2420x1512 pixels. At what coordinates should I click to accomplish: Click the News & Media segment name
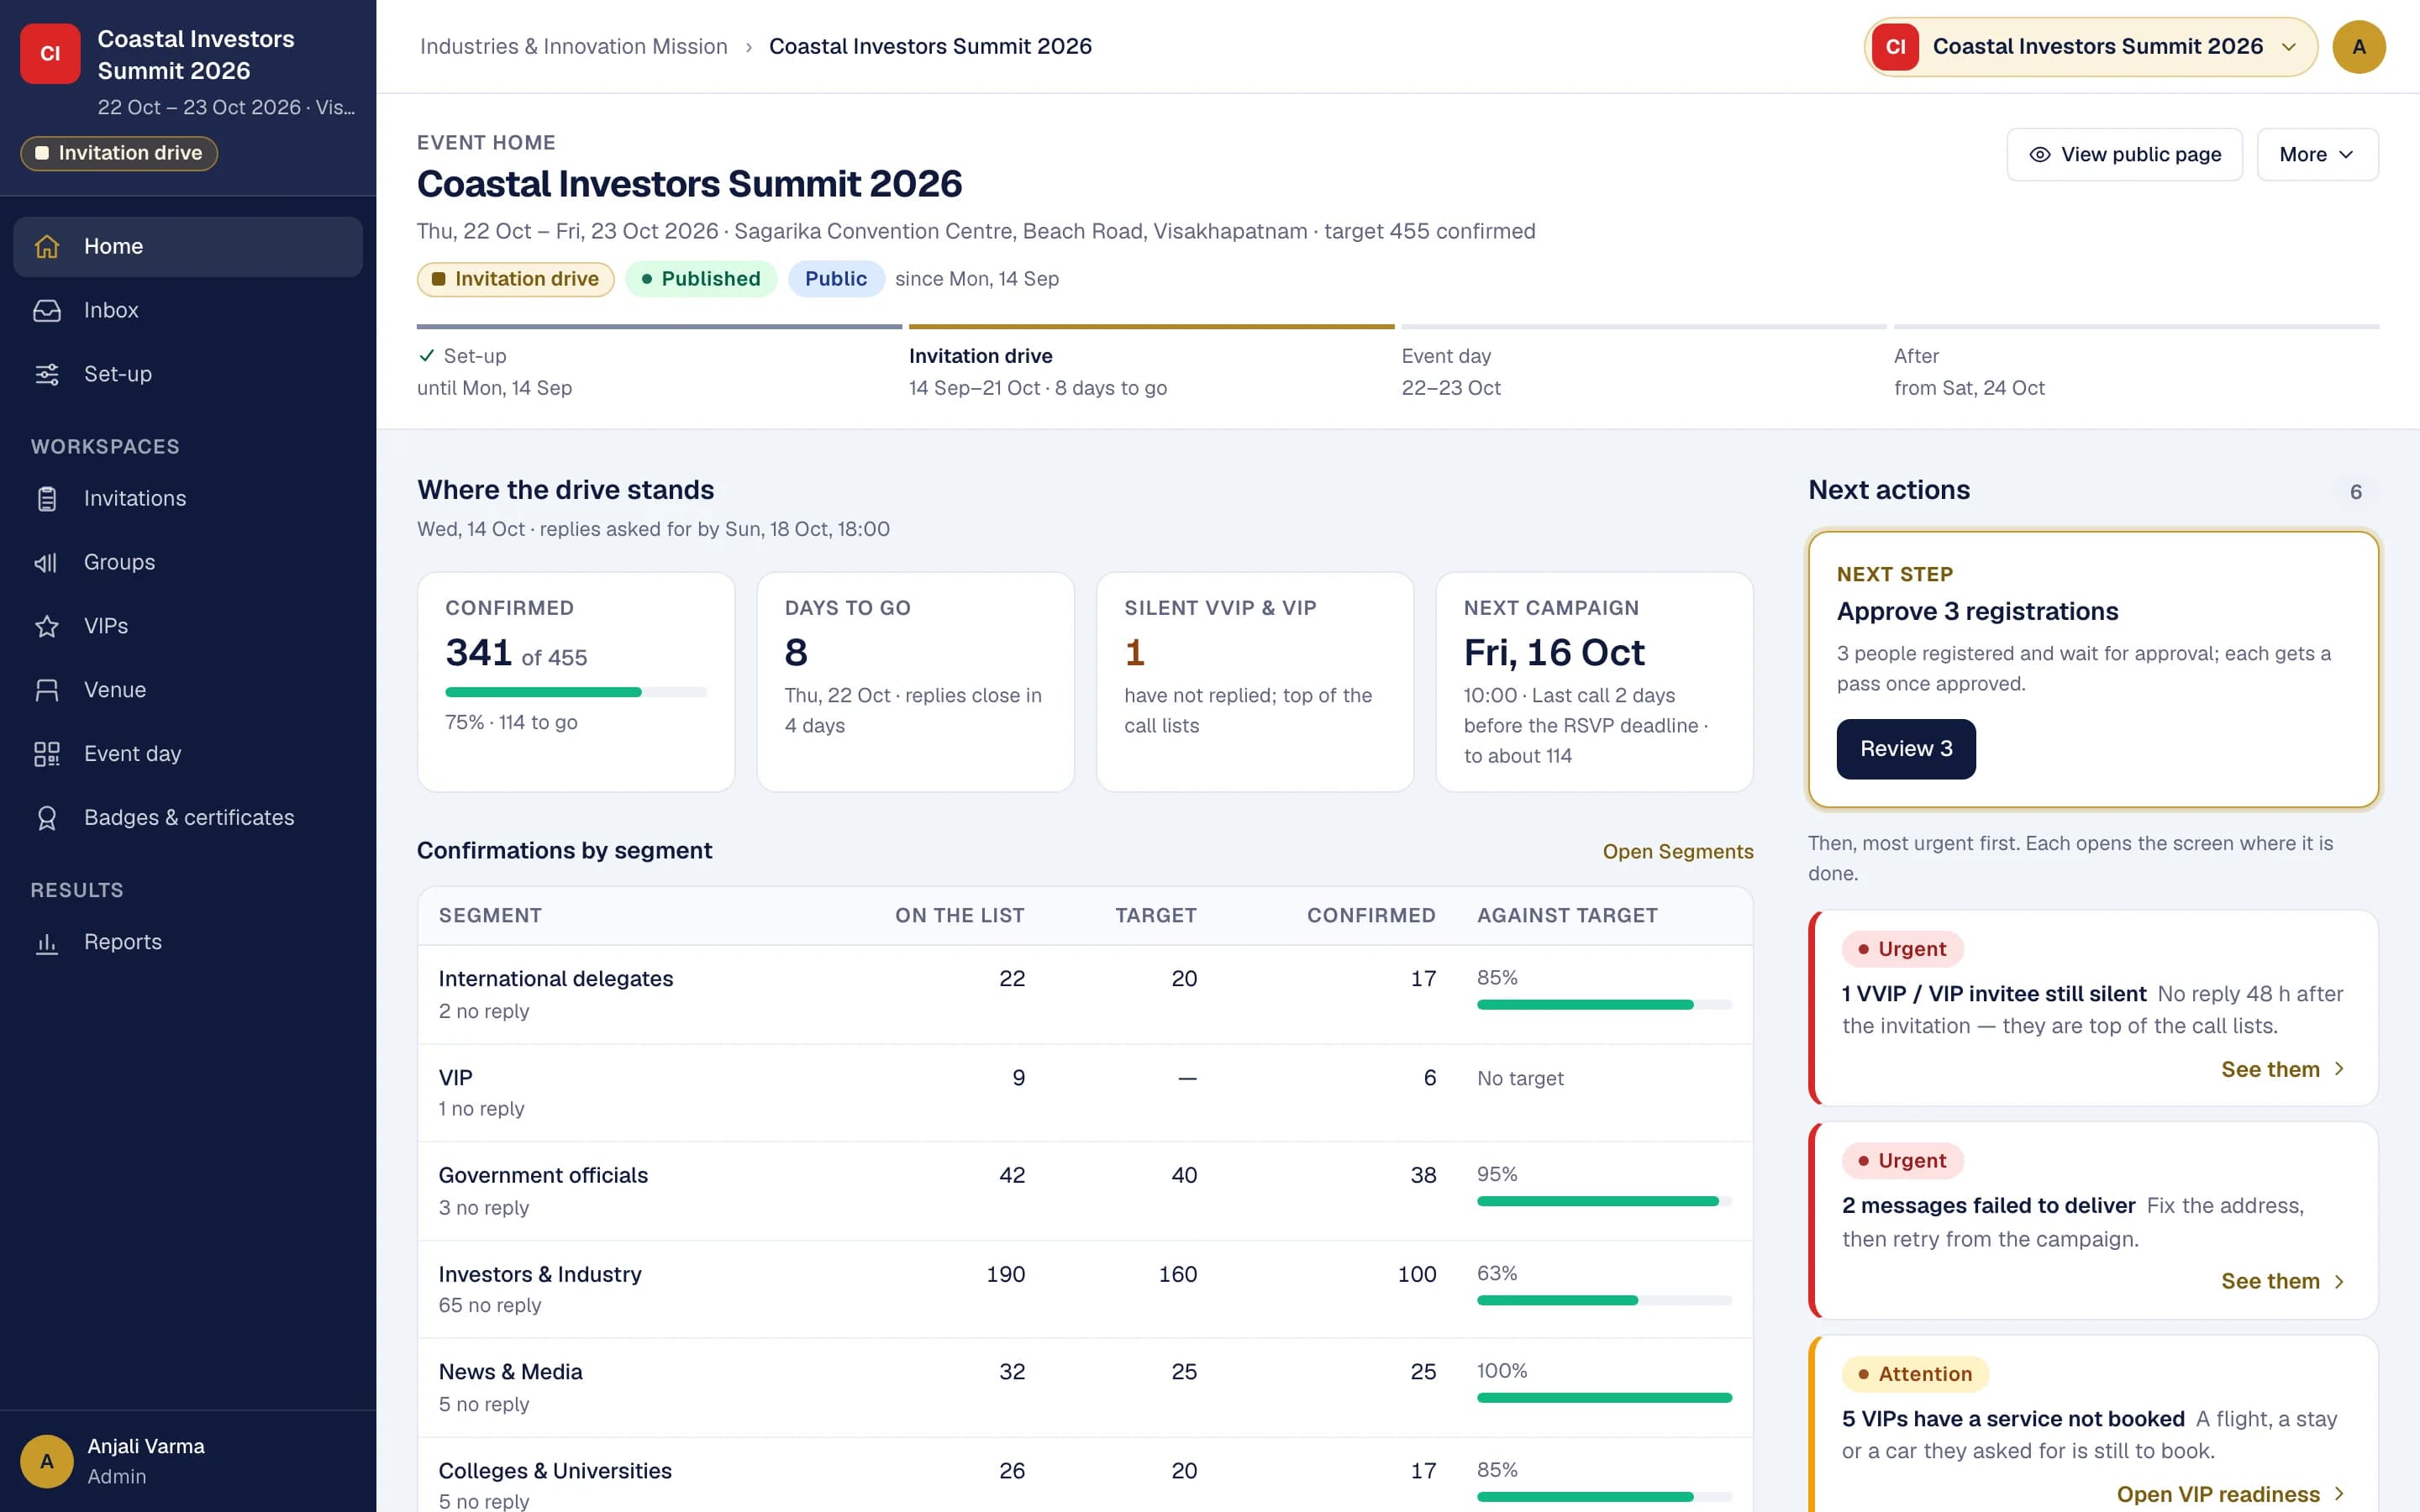coord(510,1372)
